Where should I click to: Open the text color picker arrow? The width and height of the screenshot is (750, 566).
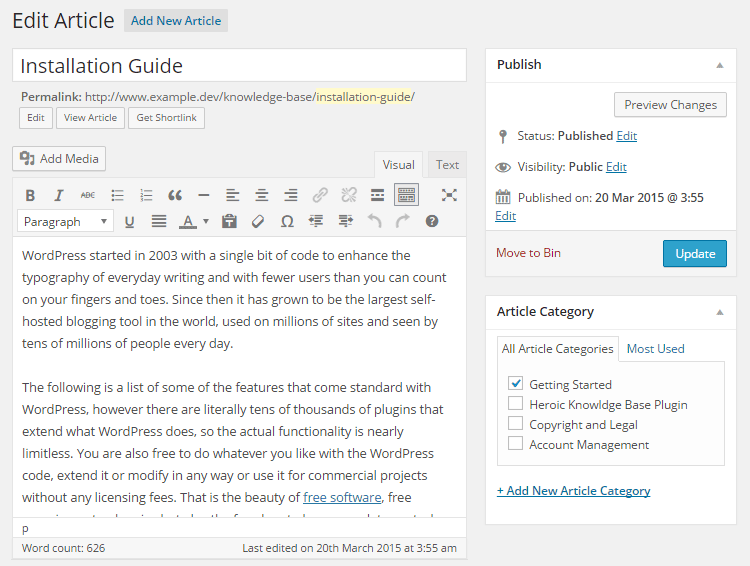206,222
